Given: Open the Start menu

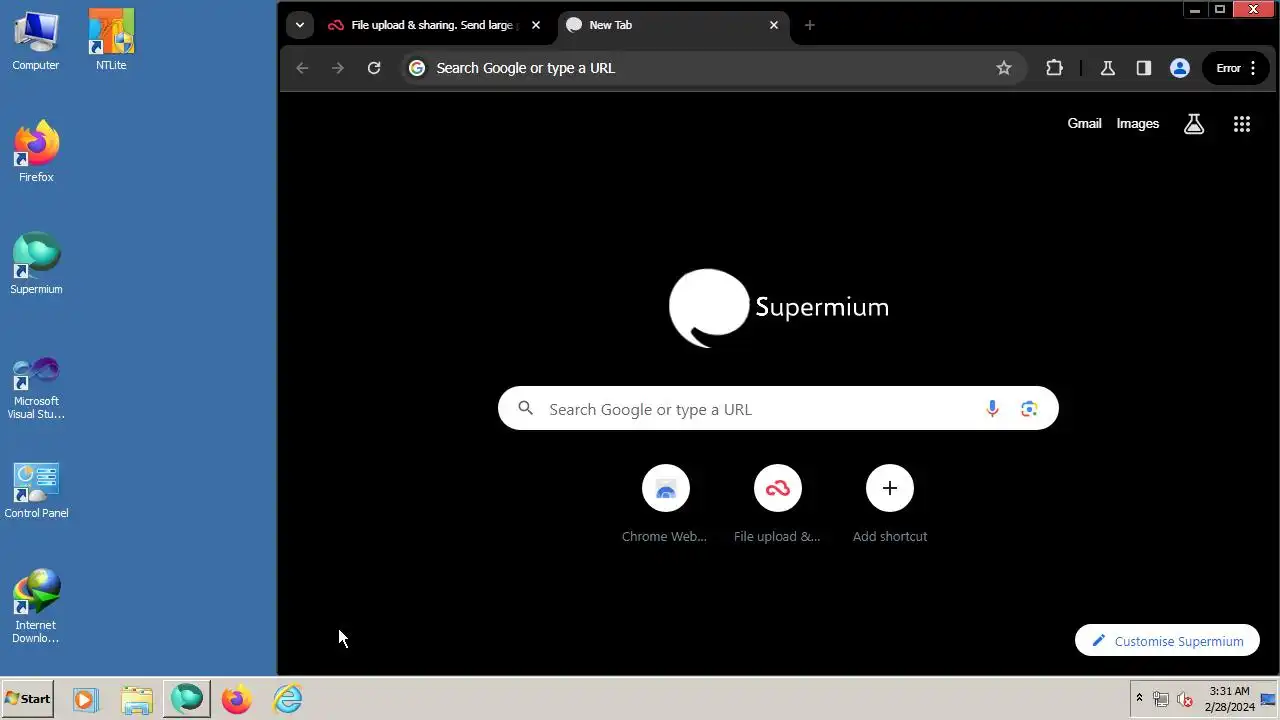Looking at the screenshot, I should pyautogui.click(x=28, y=699).
